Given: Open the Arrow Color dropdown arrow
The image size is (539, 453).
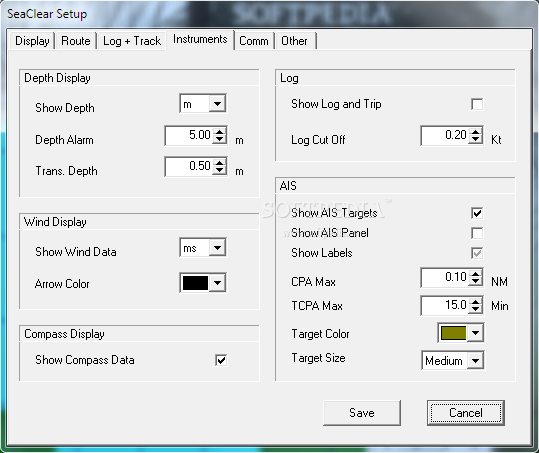Looking at the screenshot, I should pos(217,283).
